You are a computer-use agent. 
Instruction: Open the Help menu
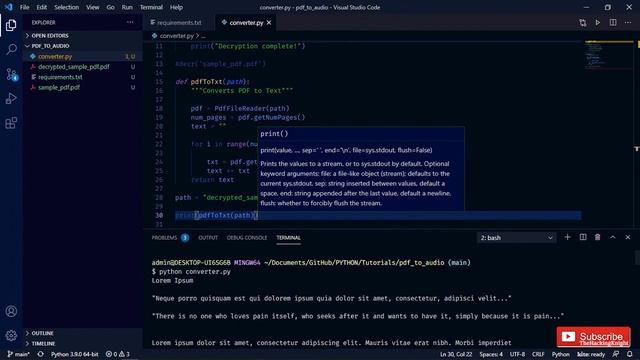point(176,7)
